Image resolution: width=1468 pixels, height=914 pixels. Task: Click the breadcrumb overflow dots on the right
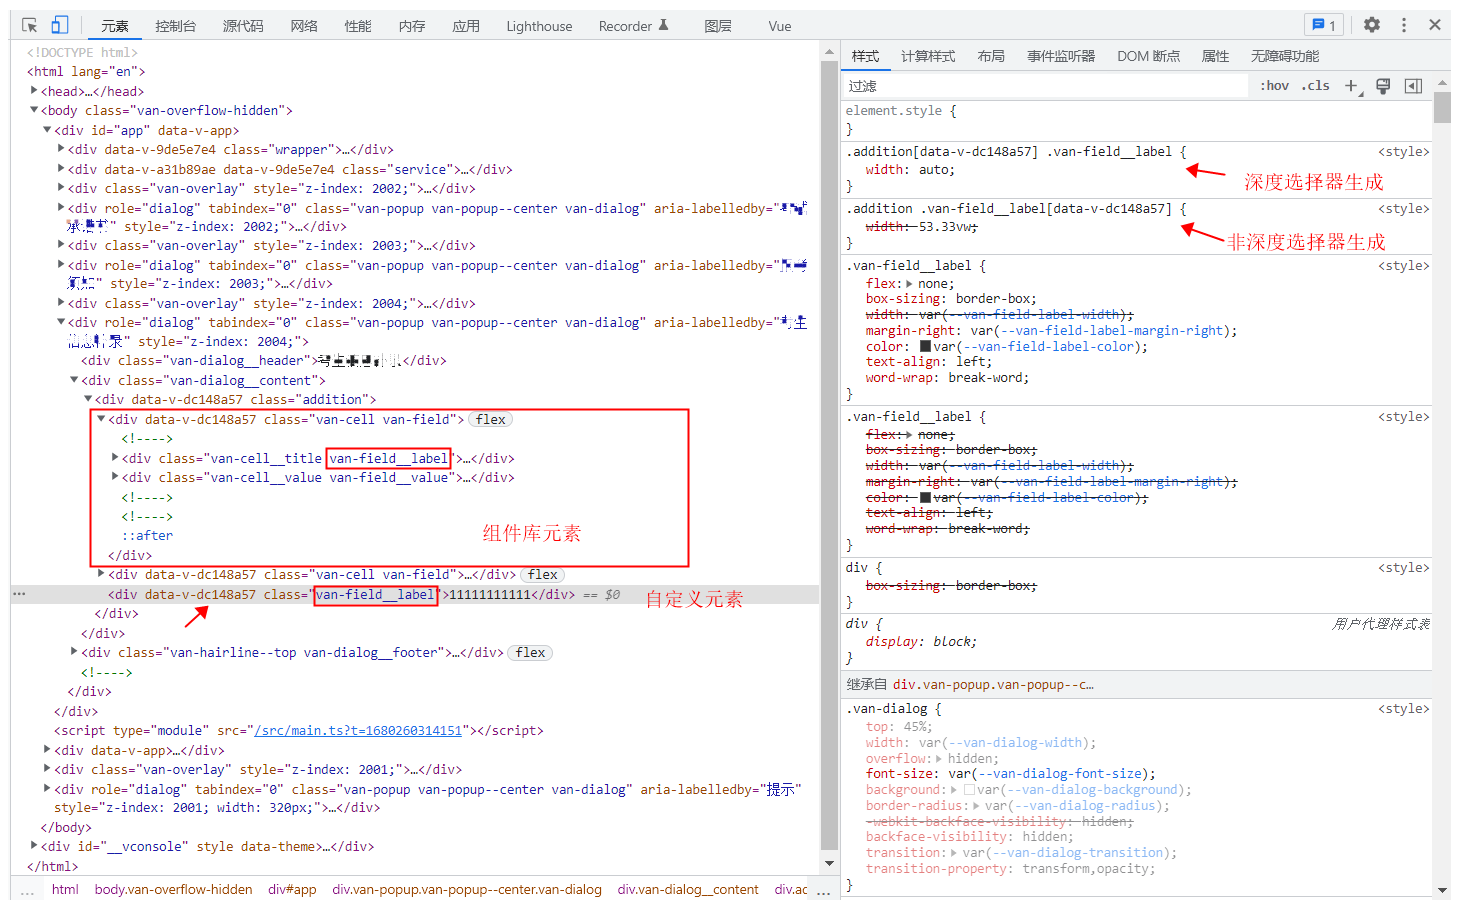(x=823, y=890)
